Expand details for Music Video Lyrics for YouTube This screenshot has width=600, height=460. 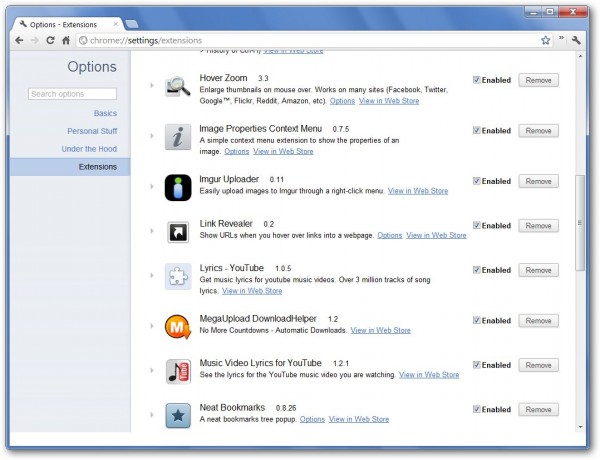click(152, 370)
